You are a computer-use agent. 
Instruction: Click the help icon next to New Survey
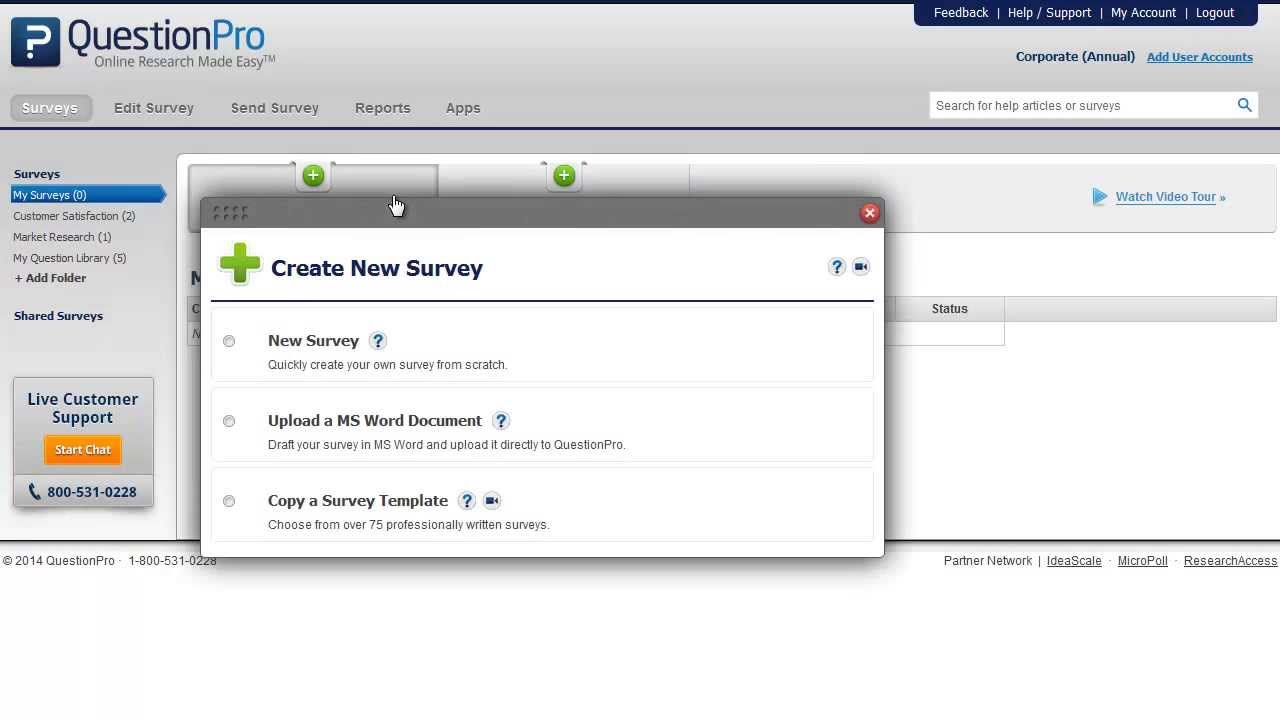(378, 341)
